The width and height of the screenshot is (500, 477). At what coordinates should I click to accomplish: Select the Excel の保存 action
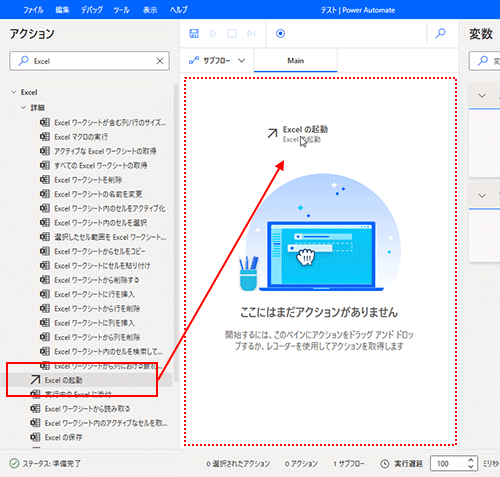(x=56, y=437)
